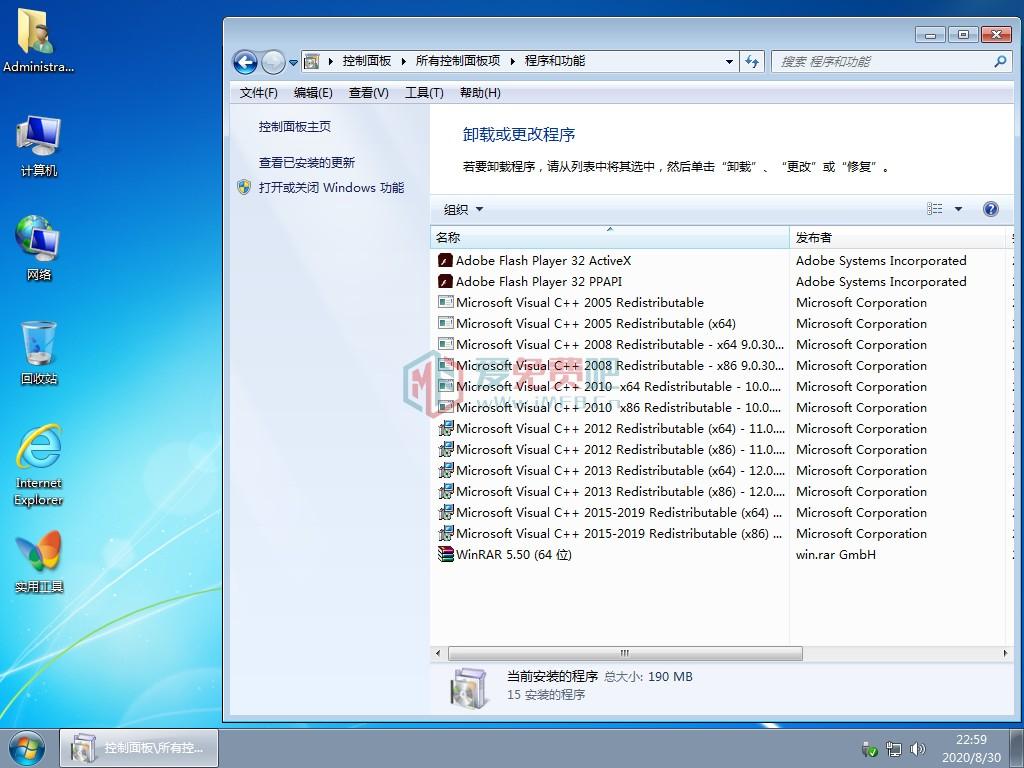Screen dimensions: 1024x768
Task: Click the Back navigation arrow button
Action: coord(246,63)
